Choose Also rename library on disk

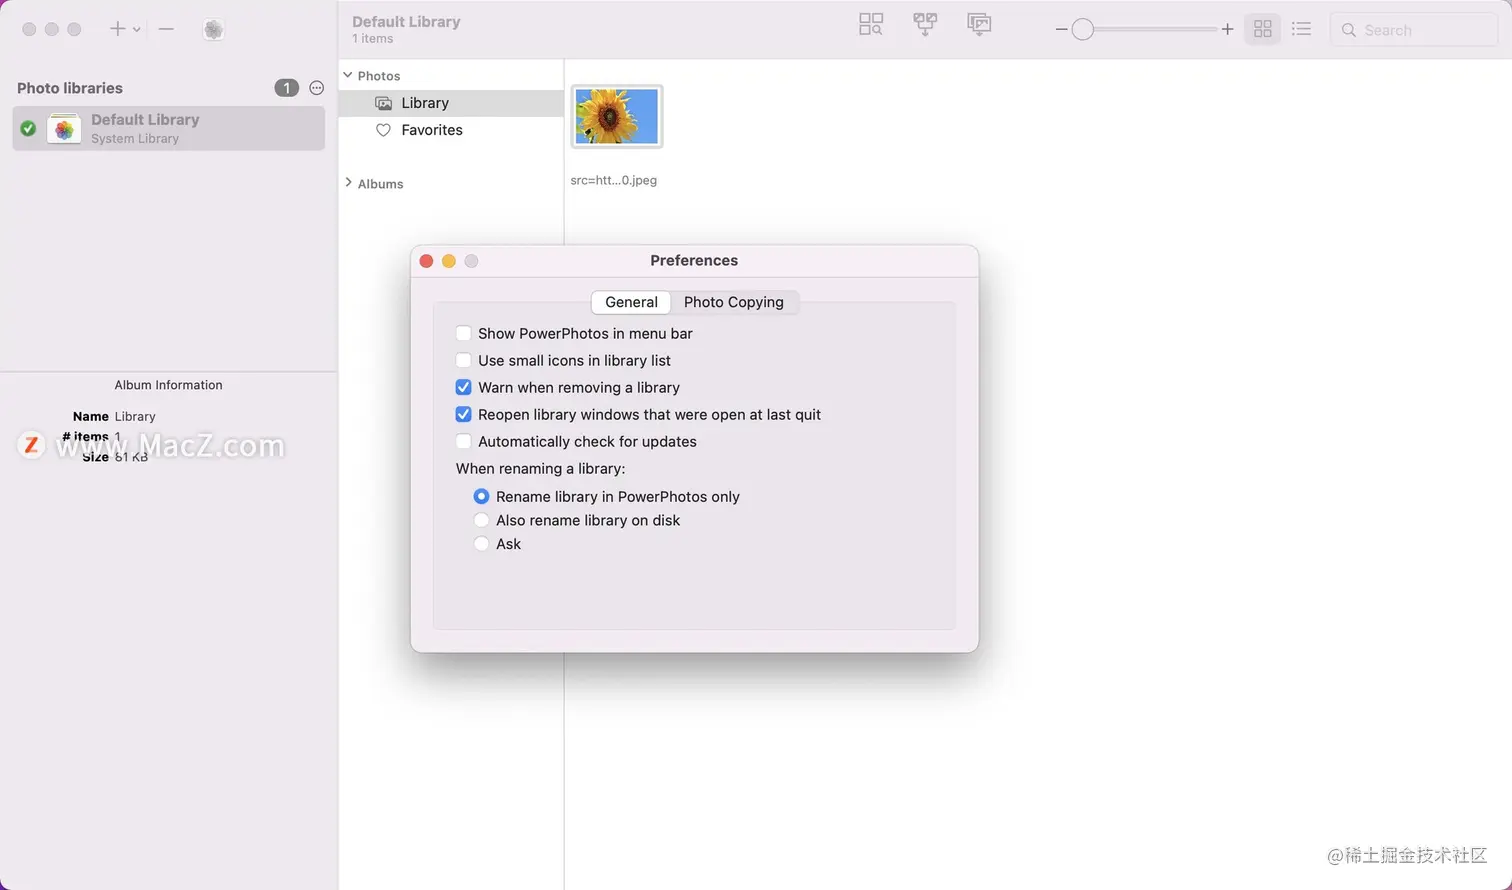[481, 520]
